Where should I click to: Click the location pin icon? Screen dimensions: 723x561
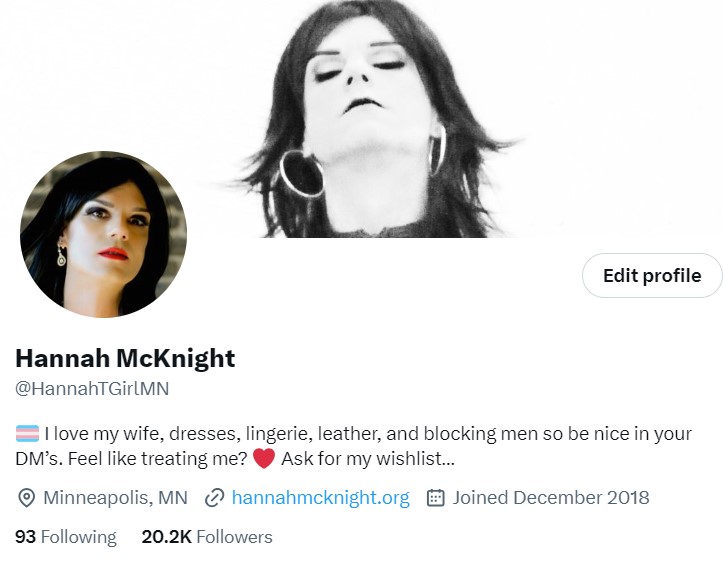point(26,498)
